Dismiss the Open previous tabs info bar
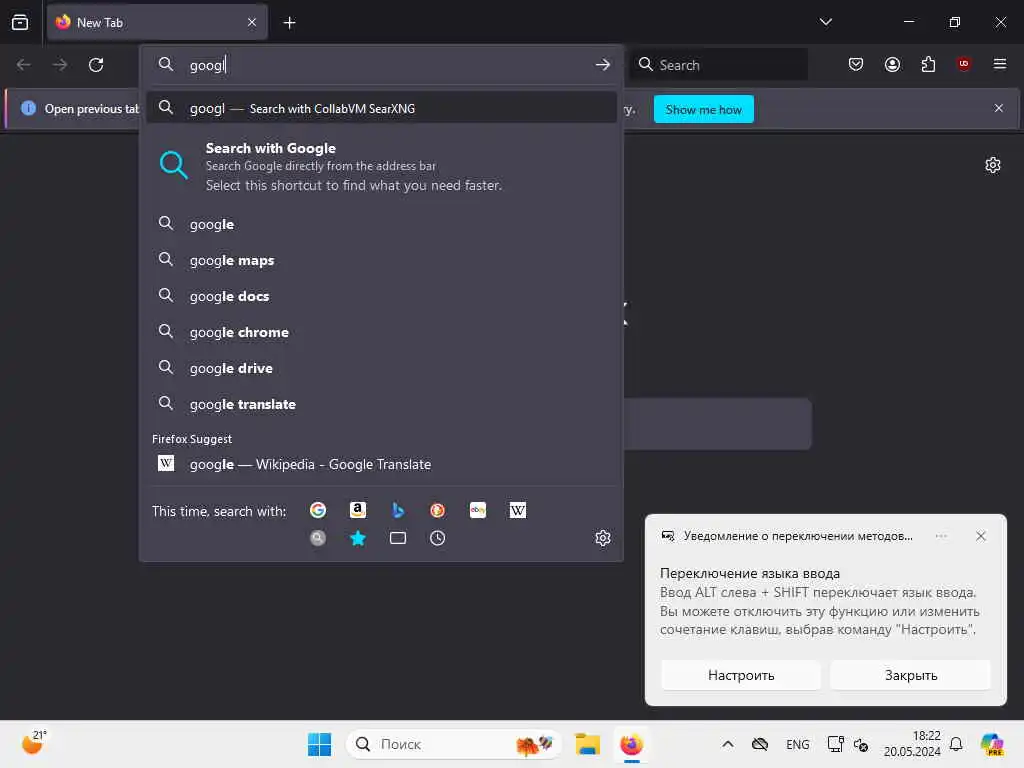Image resolution: width=1024 pixels, height=768 pixels. coord(999,108)
